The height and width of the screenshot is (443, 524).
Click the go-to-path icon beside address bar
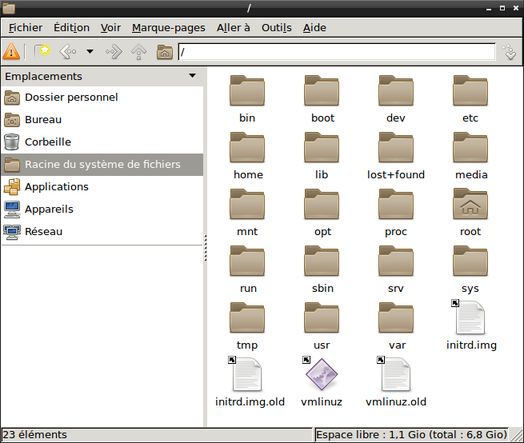[510, 52]
